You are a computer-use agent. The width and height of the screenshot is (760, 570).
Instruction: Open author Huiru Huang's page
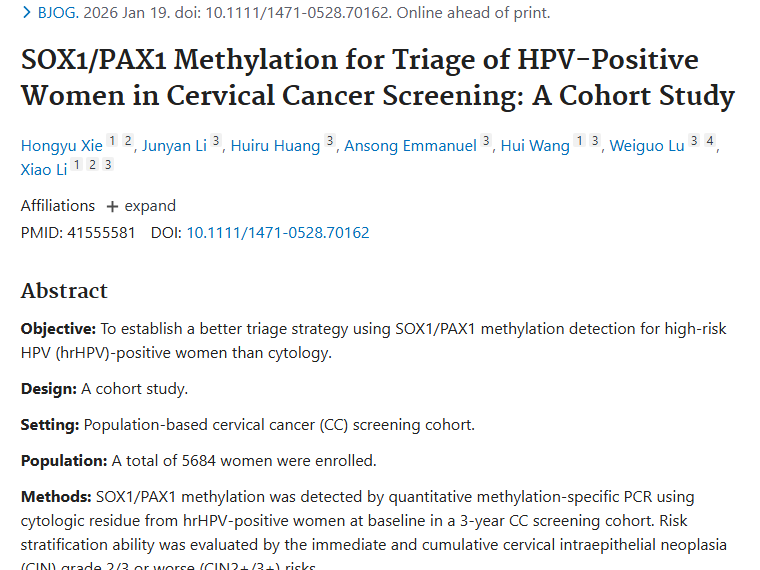click(x=275, y=146)
